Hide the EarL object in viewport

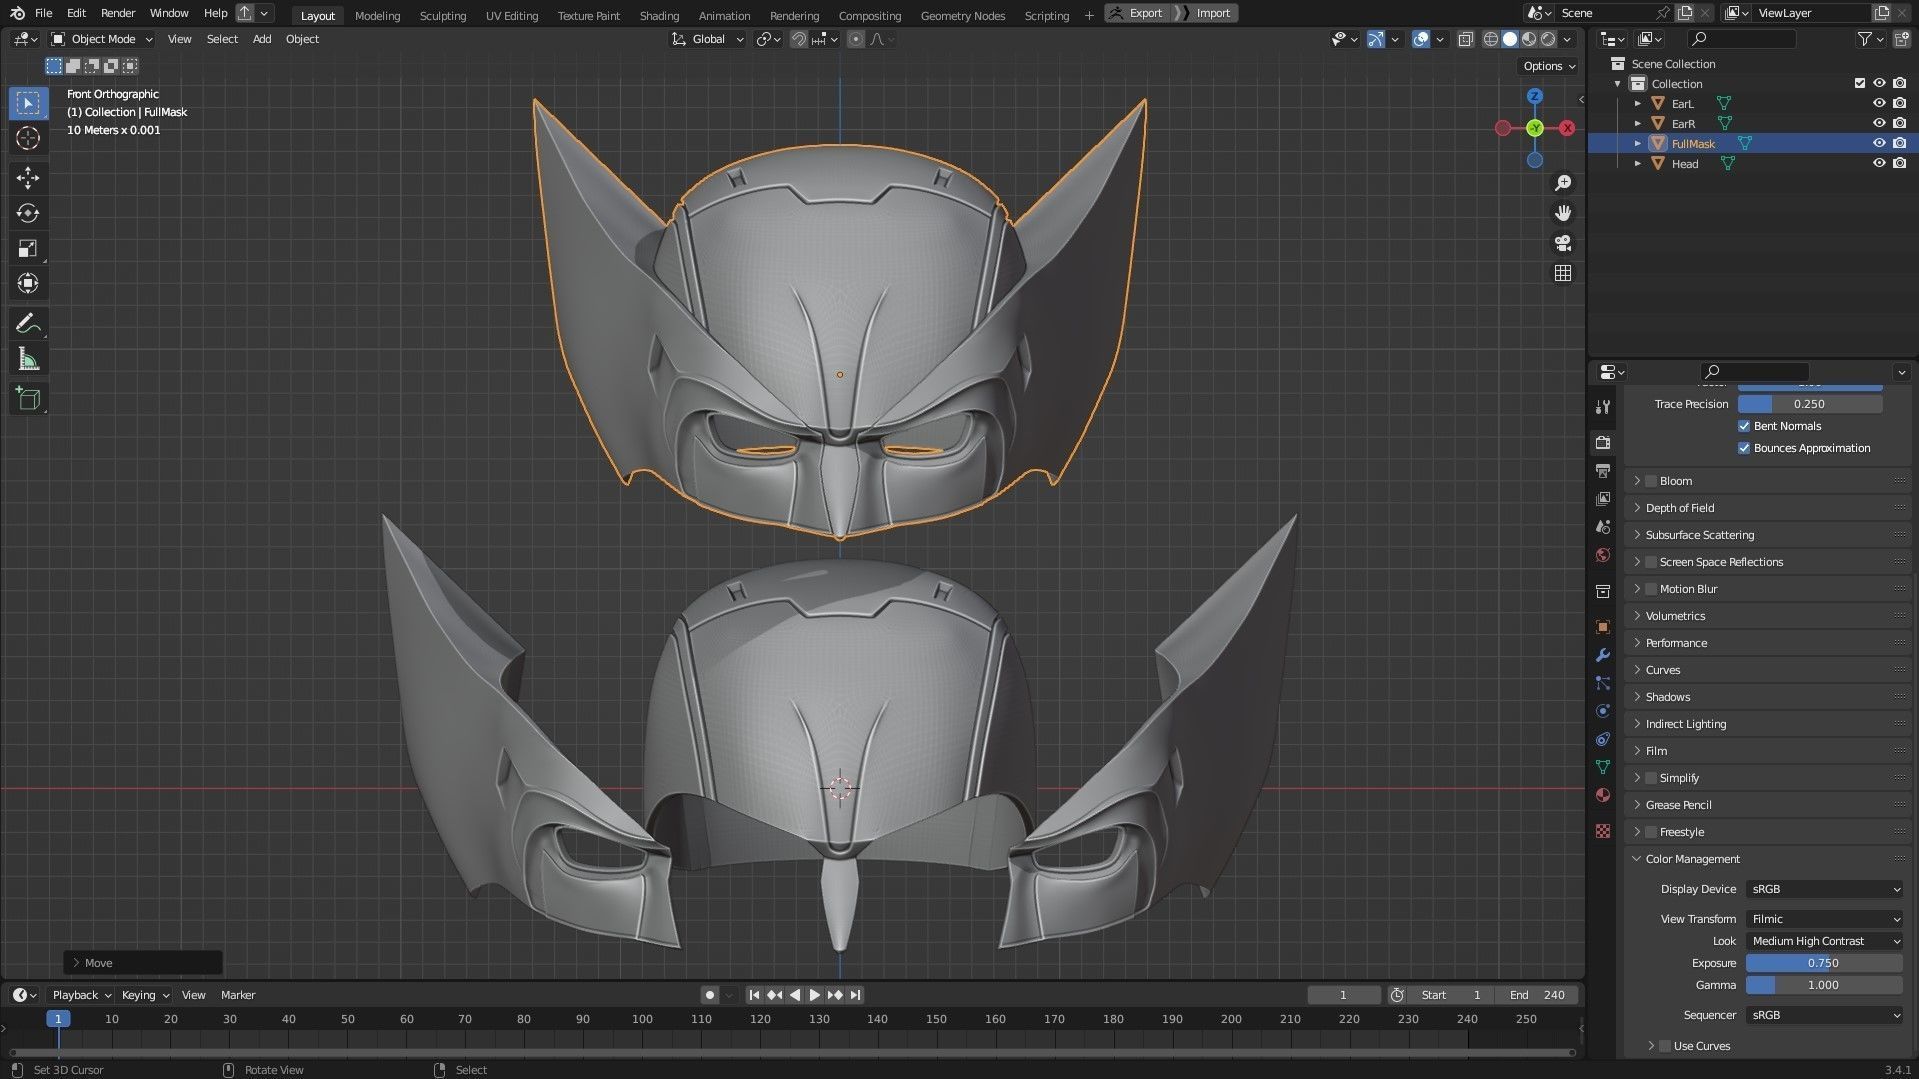tap(1879, 103)
